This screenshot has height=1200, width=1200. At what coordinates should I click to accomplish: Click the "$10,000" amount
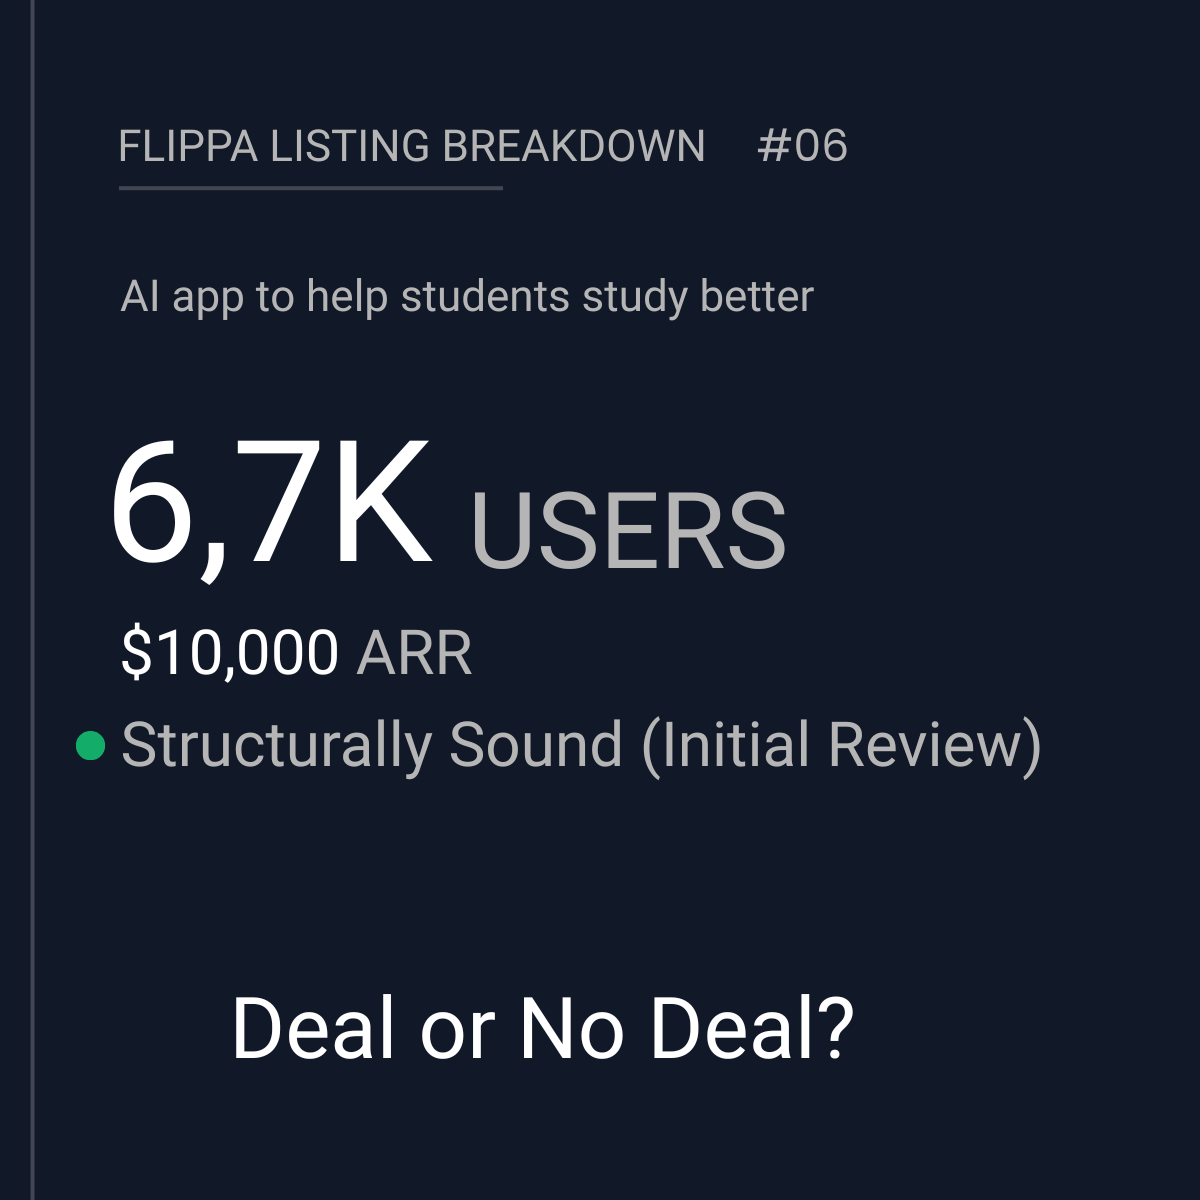coord(230,653)
